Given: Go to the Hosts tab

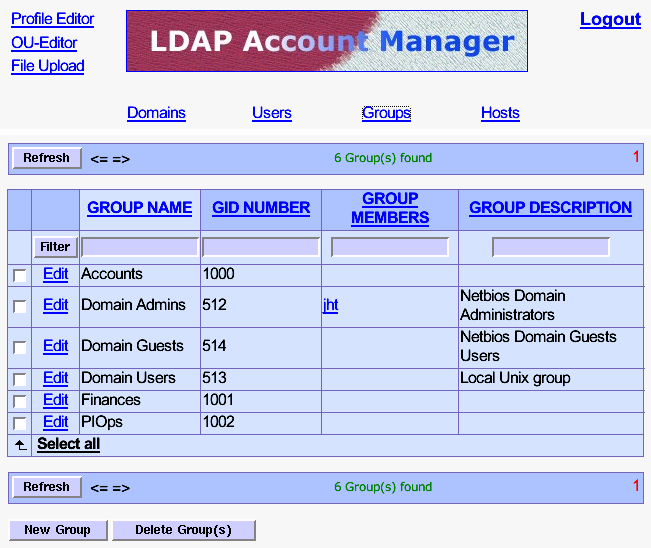Looking at the screenshot, I should pos(500,113).
